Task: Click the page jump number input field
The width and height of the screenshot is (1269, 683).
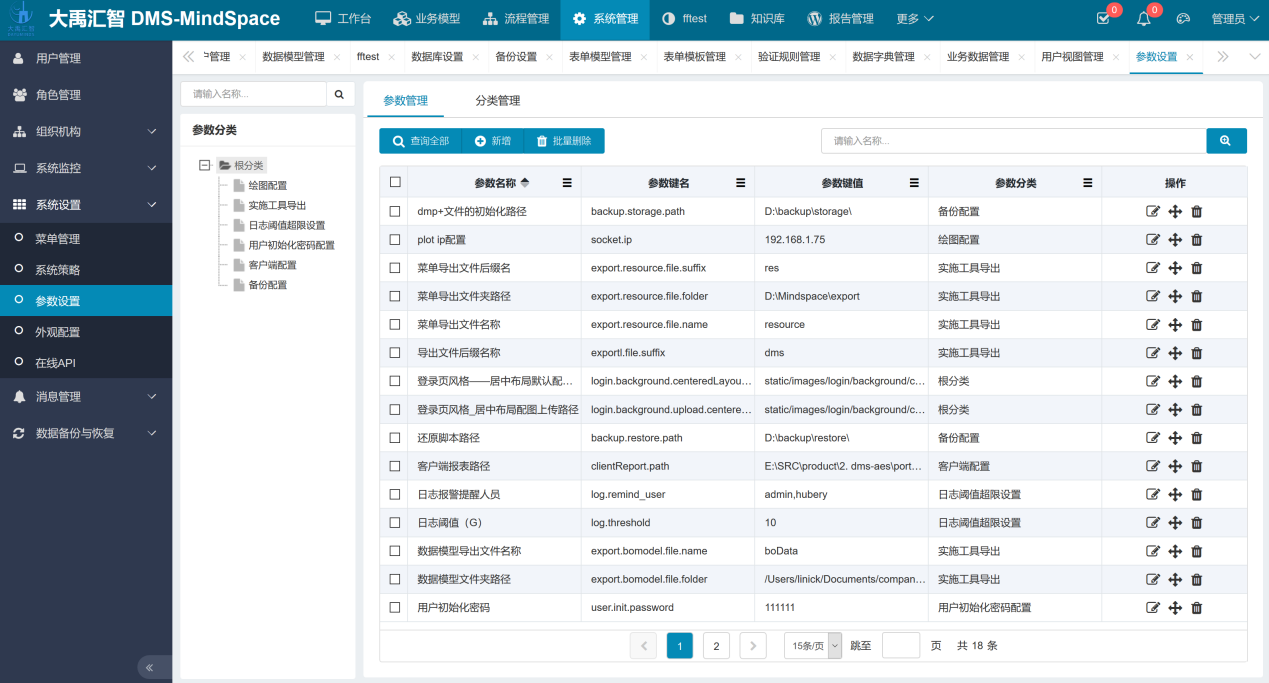Action: (900, 646)
